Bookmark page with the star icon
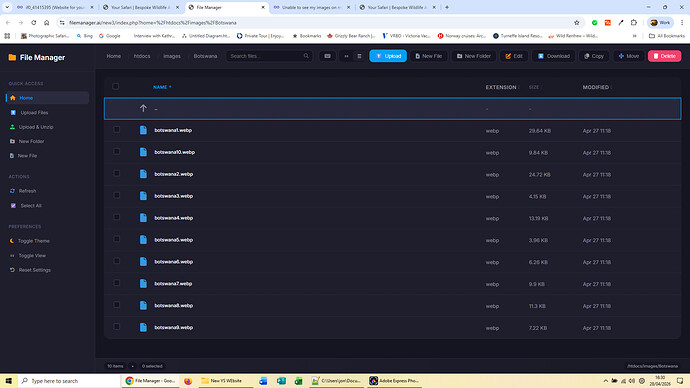690x388 pixels. click(576, 22)
